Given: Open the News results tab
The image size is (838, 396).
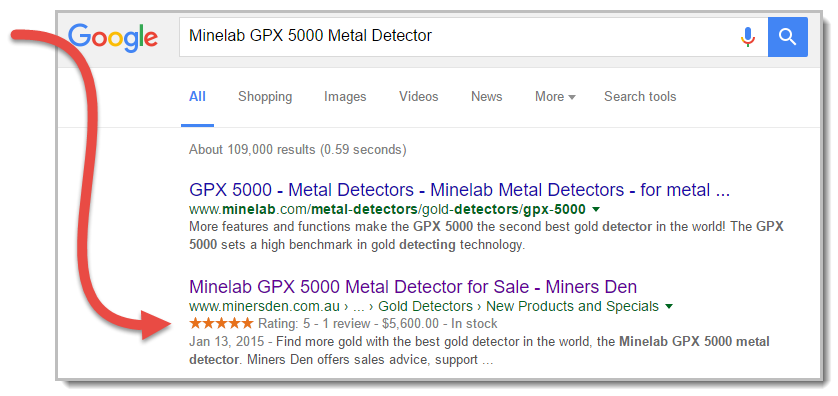Looking at the screenshot, I should (486, 97).
